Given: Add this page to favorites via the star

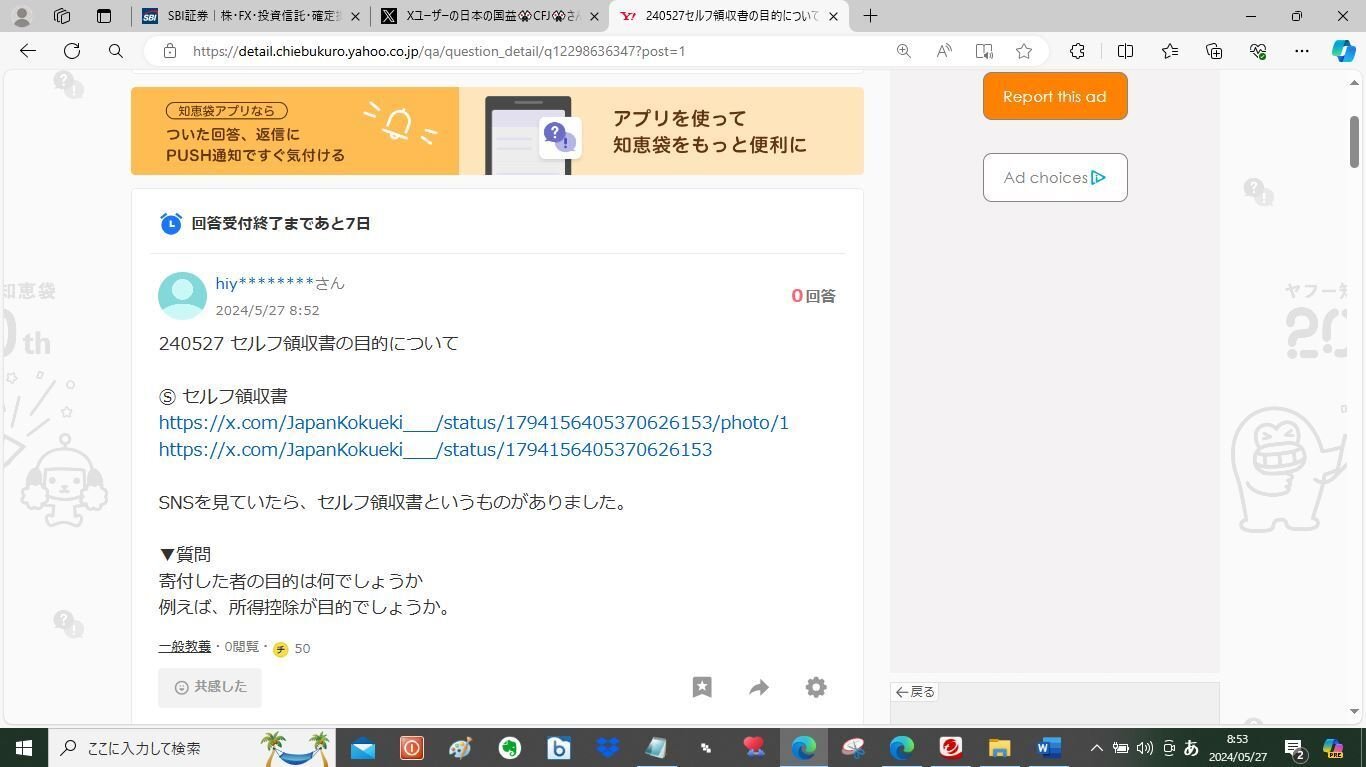Looking at the screenshot, I should click(x=1023, y=51).
